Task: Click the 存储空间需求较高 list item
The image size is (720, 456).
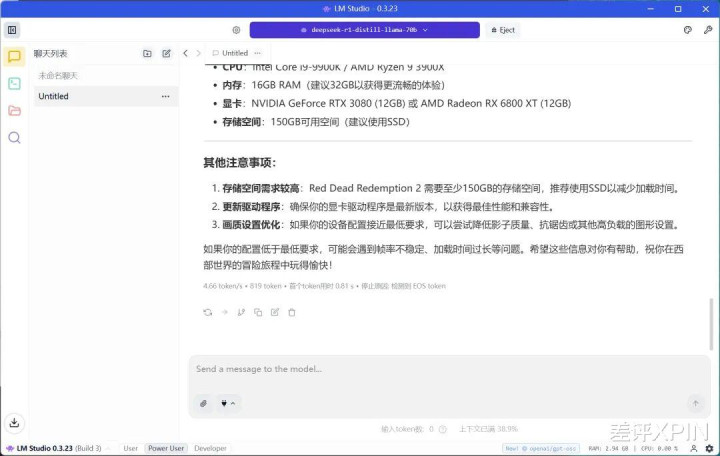Action: [446, 188]
